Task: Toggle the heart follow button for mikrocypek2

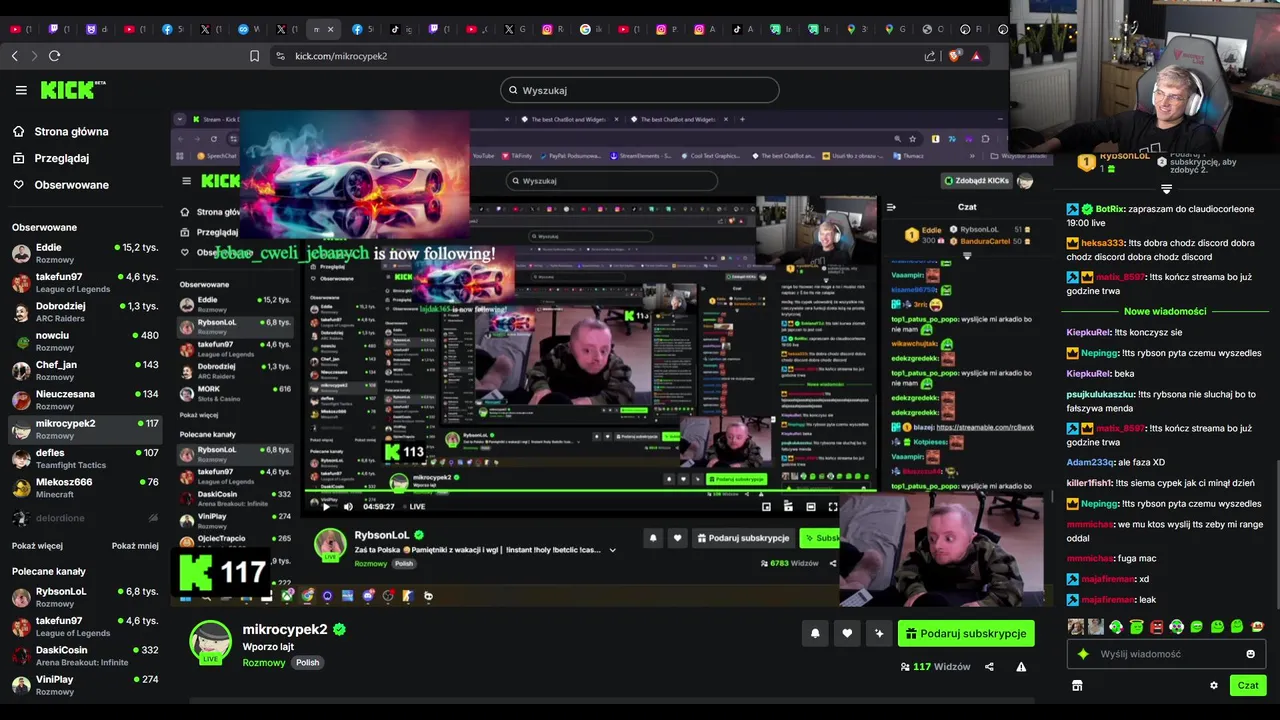Action: pos(847,633)
